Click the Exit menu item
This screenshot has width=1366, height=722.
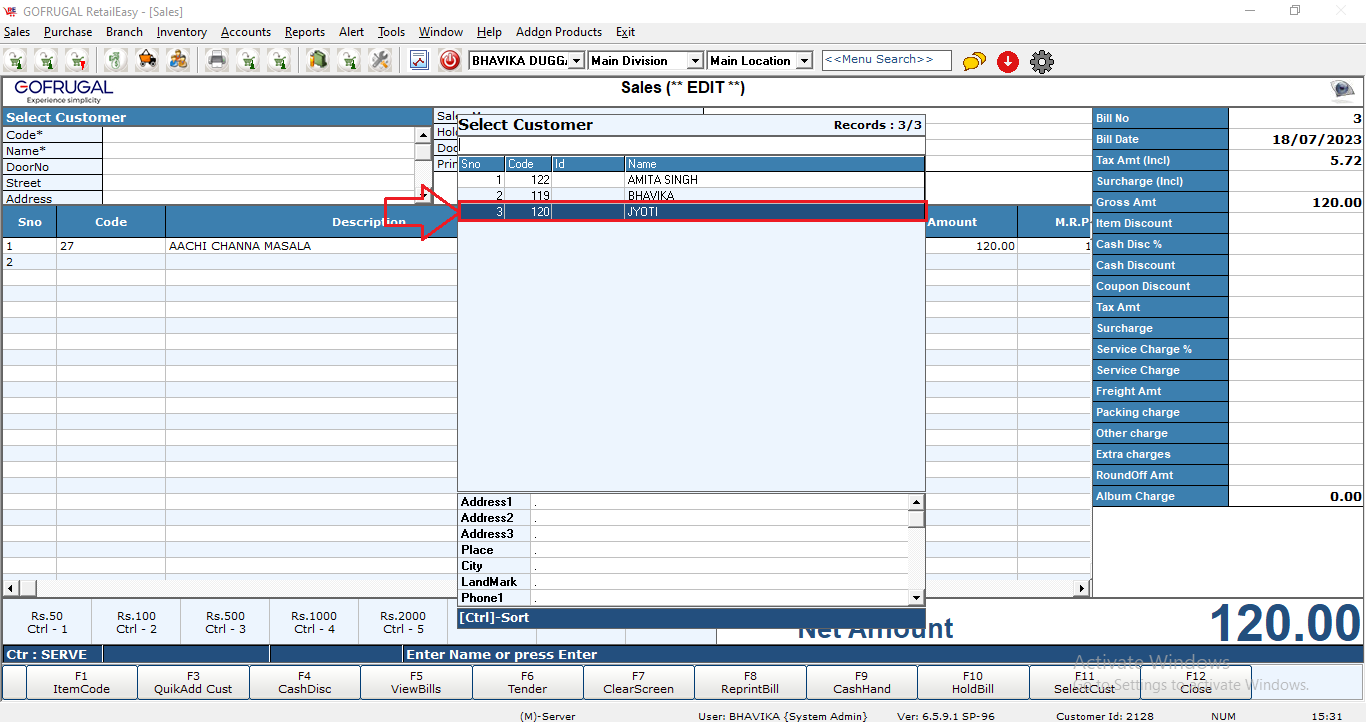tap(626, 32)
